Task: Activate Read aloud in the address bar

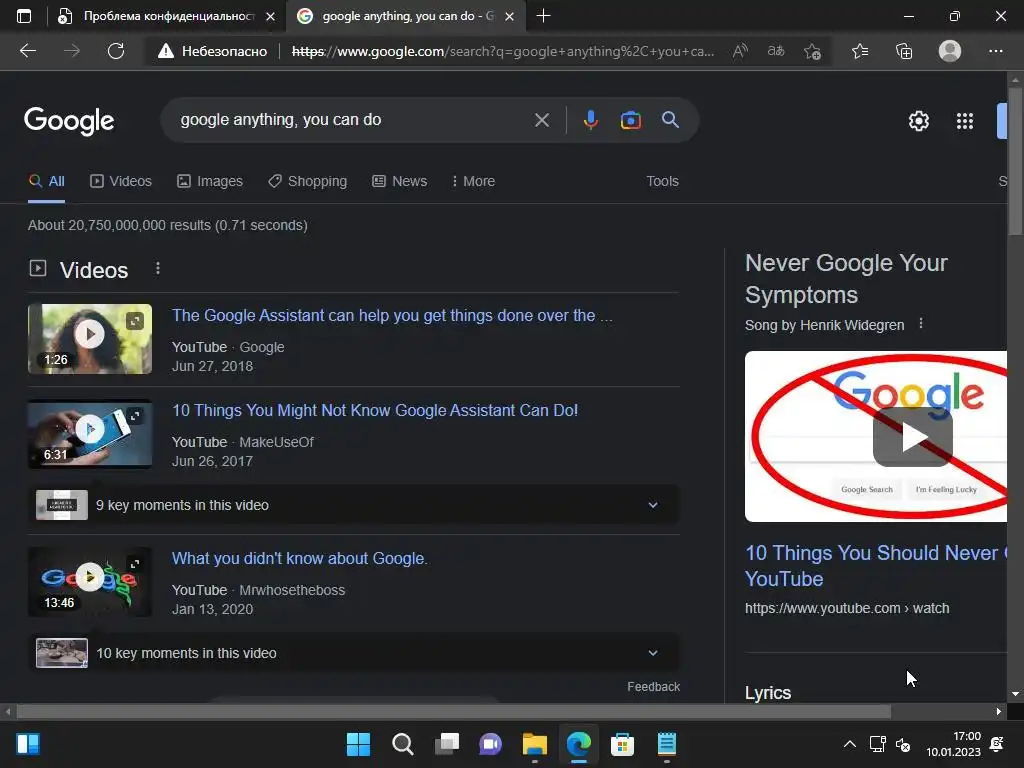Action: pos(740,51)
